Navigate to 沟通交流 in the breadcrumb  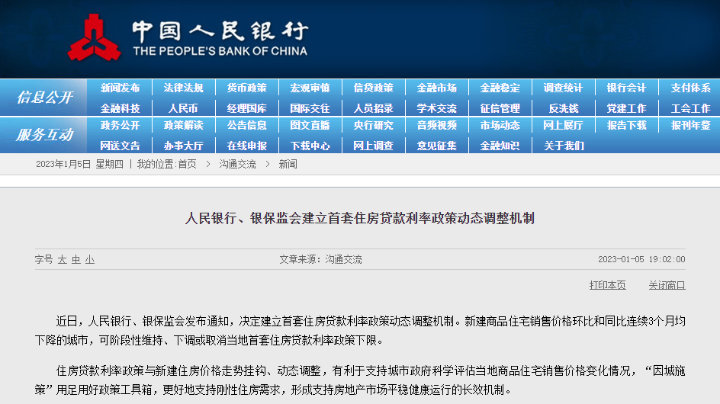[x=234, y=164]
